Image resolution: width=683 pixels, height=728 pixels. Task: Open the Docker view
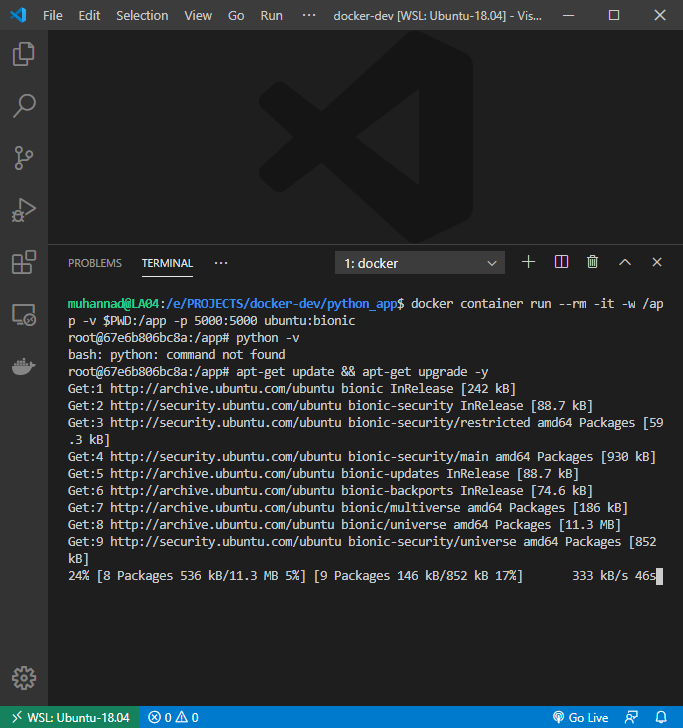(24, 366)
